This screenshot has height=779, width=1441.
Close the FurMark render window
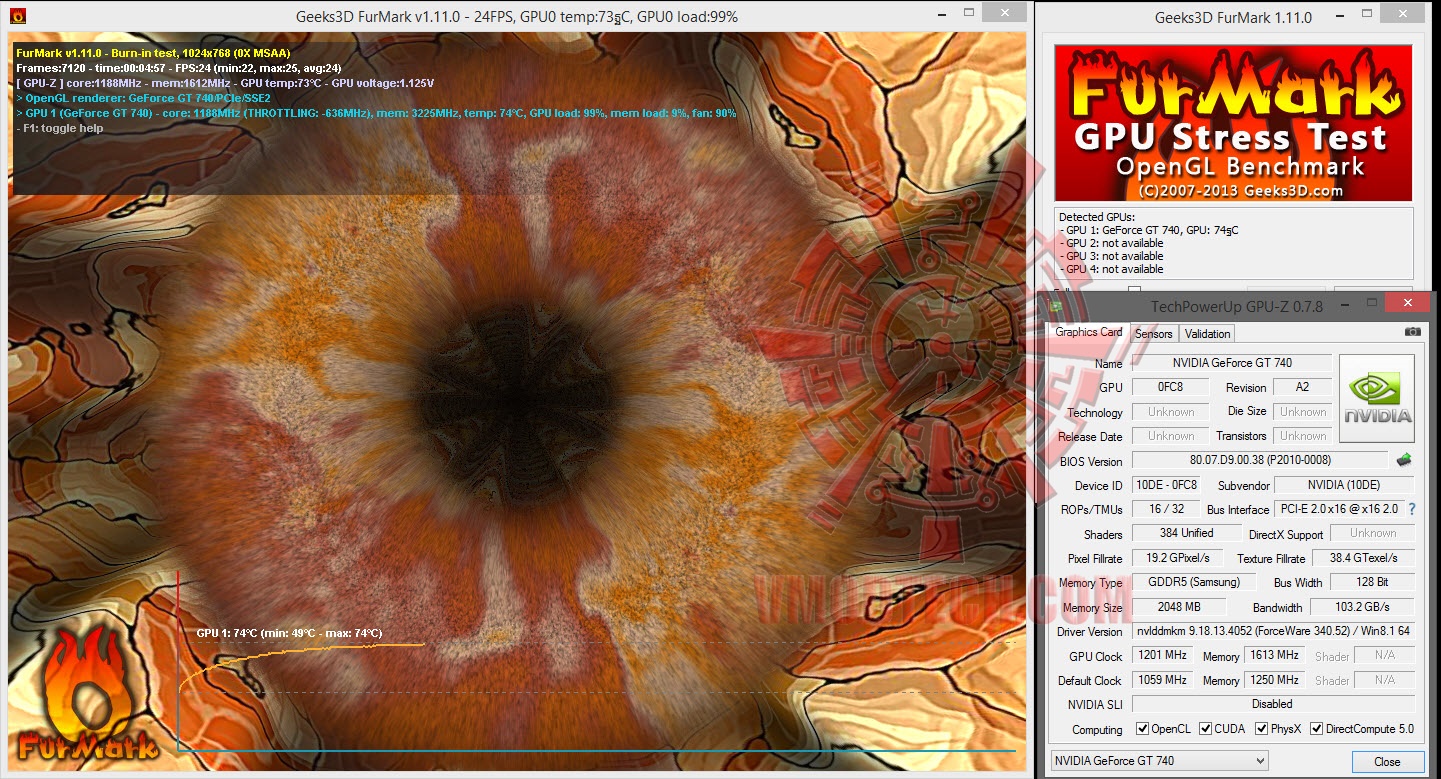pos(1003,13)
